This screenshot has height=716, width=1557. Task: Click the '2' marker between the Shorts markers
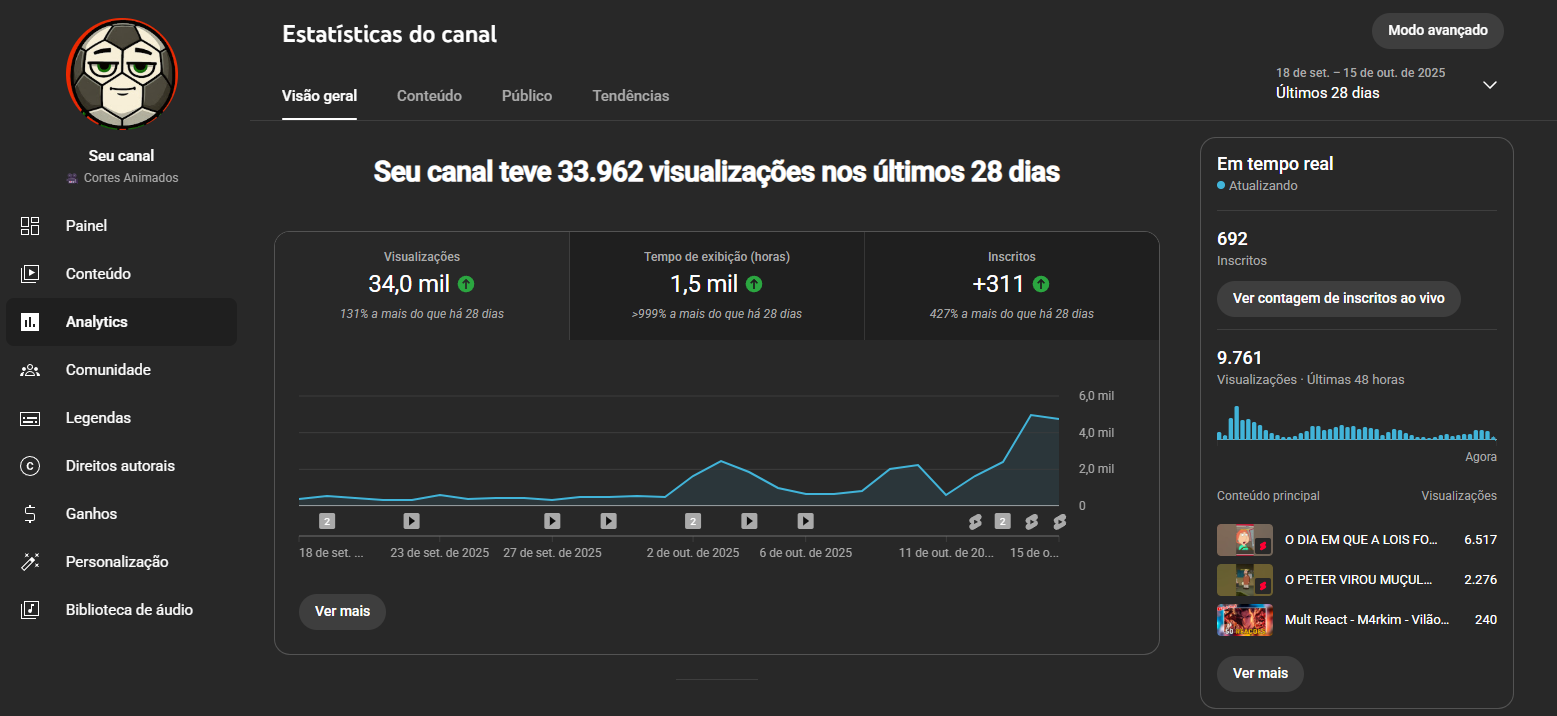click(1003, 521)
